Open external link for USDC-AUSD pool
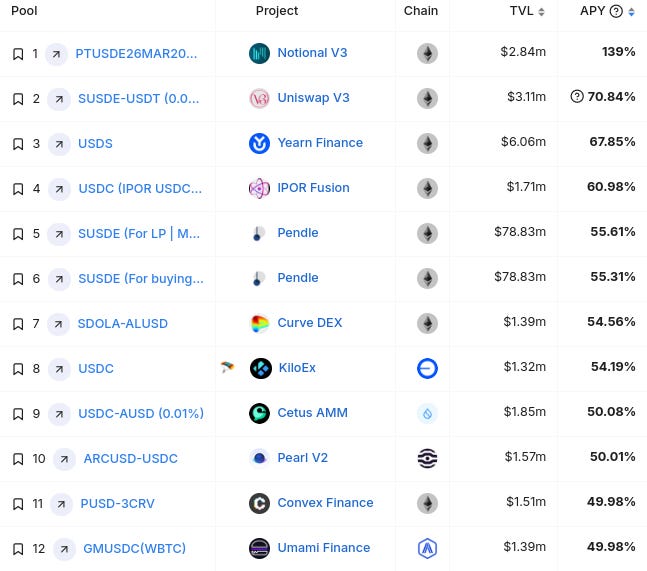The image size is (647, 571). coord(59,414)
